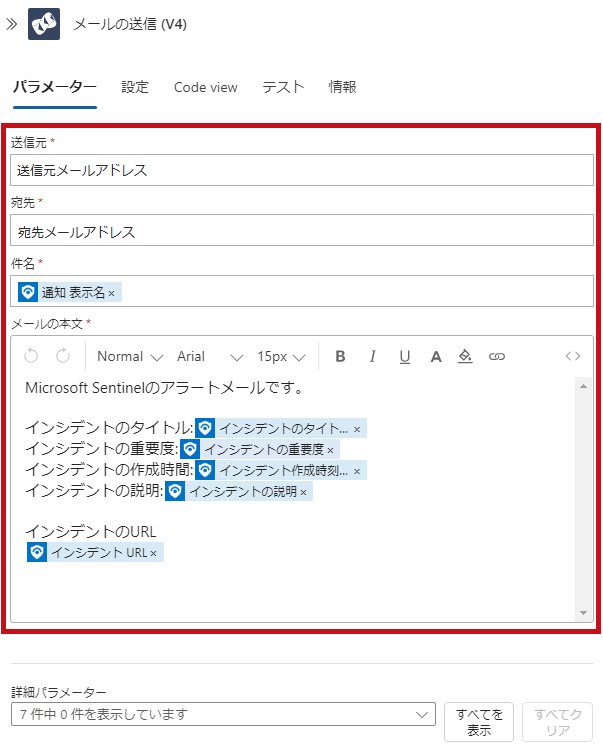Click the 件名 input field
The image size is (603, 750).
302,291
